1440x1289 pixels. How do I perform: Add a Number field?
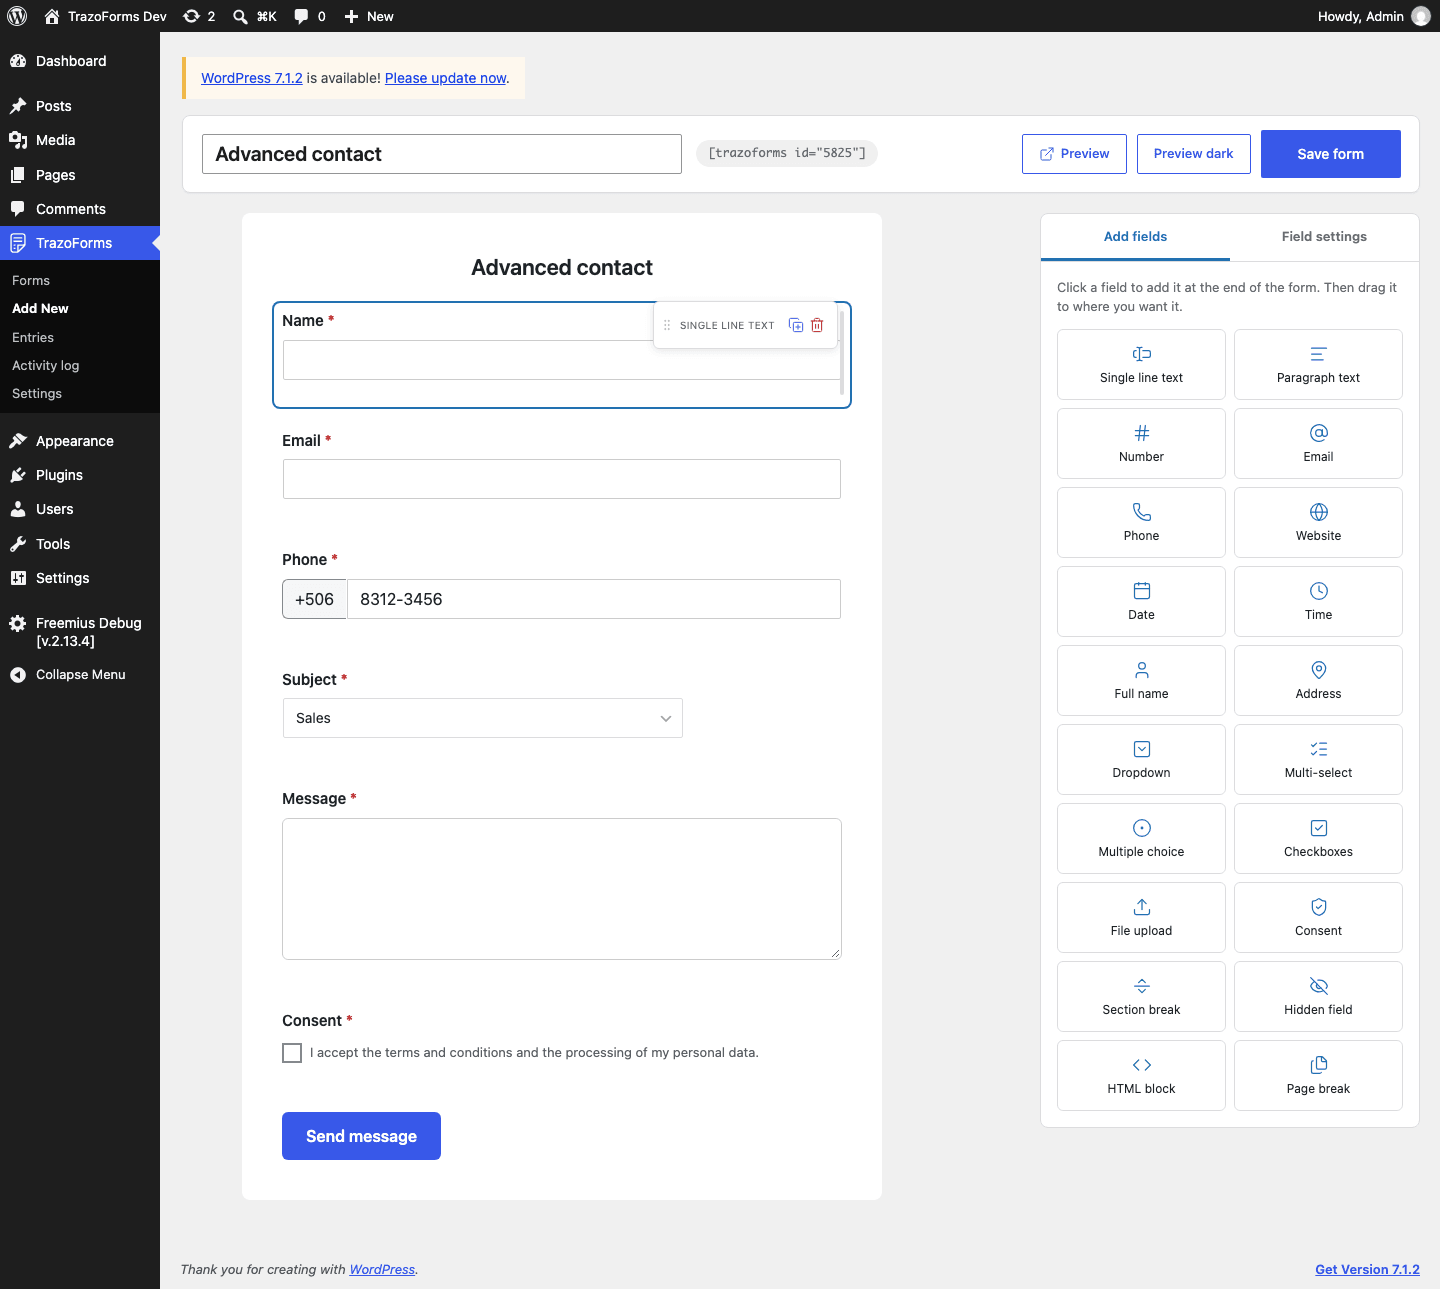point(1141,443)
